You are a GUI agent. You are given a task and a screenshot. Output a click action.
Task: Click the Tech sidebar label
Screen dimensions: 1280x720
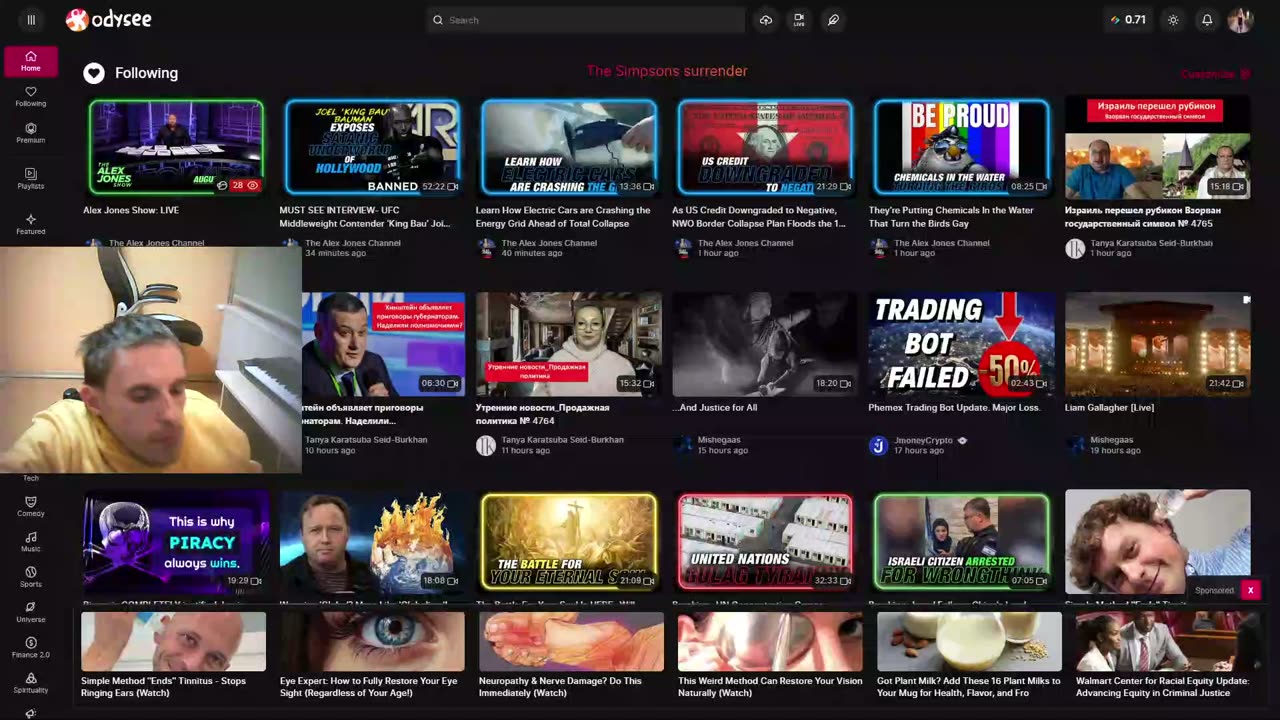point(31,478)
